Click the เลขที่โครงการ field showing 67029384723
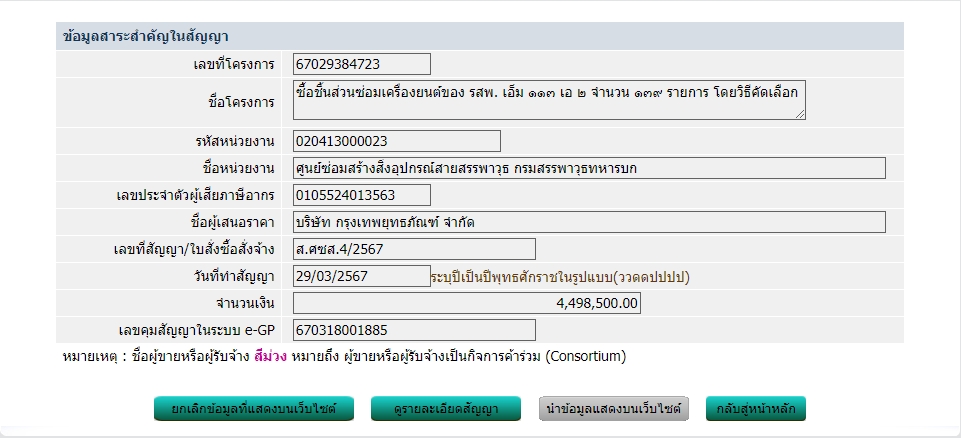Screen dimensions: 961x438 [x=362, y=64]
